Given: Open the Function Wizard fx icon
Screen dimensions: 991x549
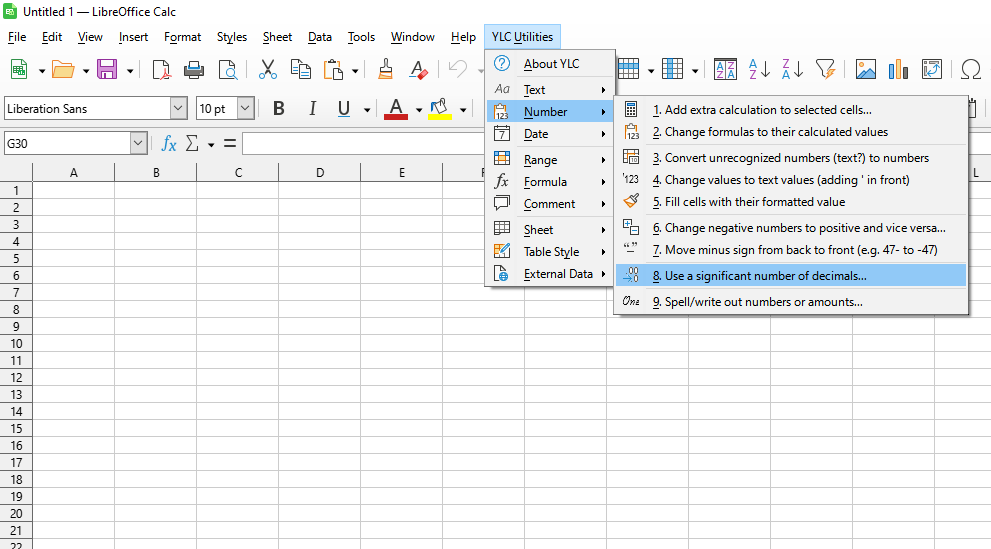Looking at the screenshot, I should (169, 144).
